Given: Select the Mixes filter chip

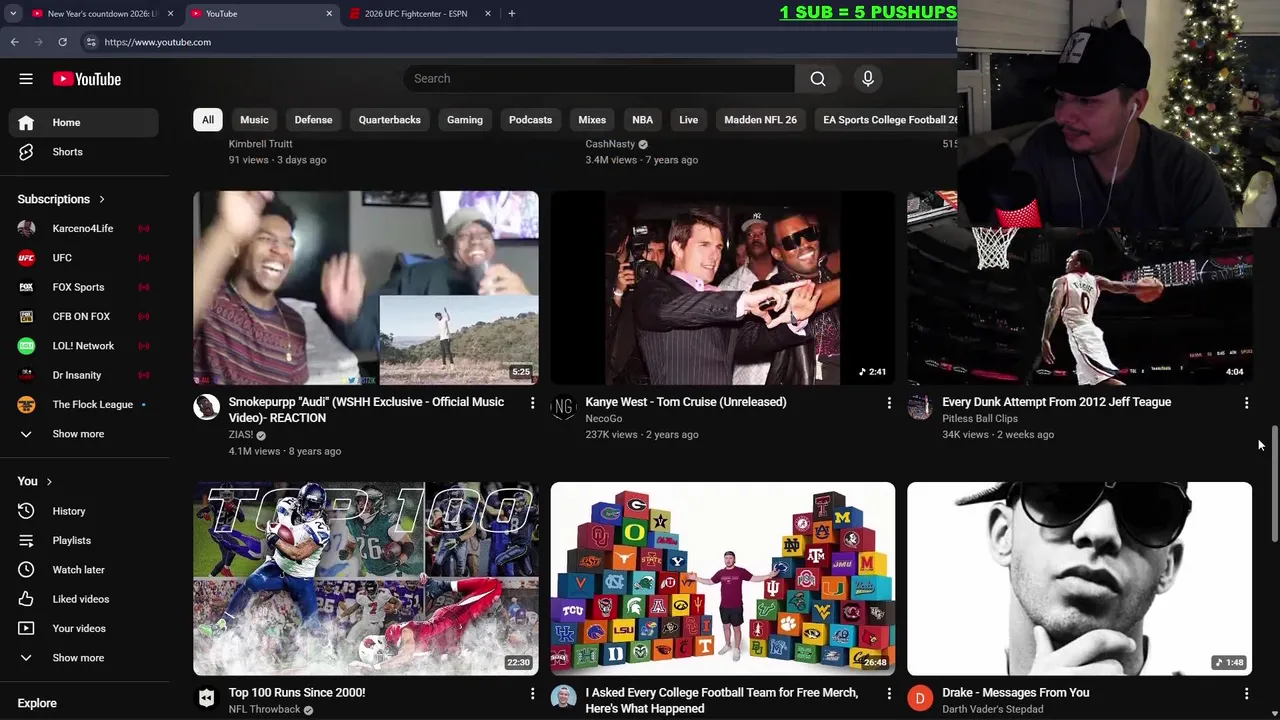Looking at the screenshot, I should point(592,120).
